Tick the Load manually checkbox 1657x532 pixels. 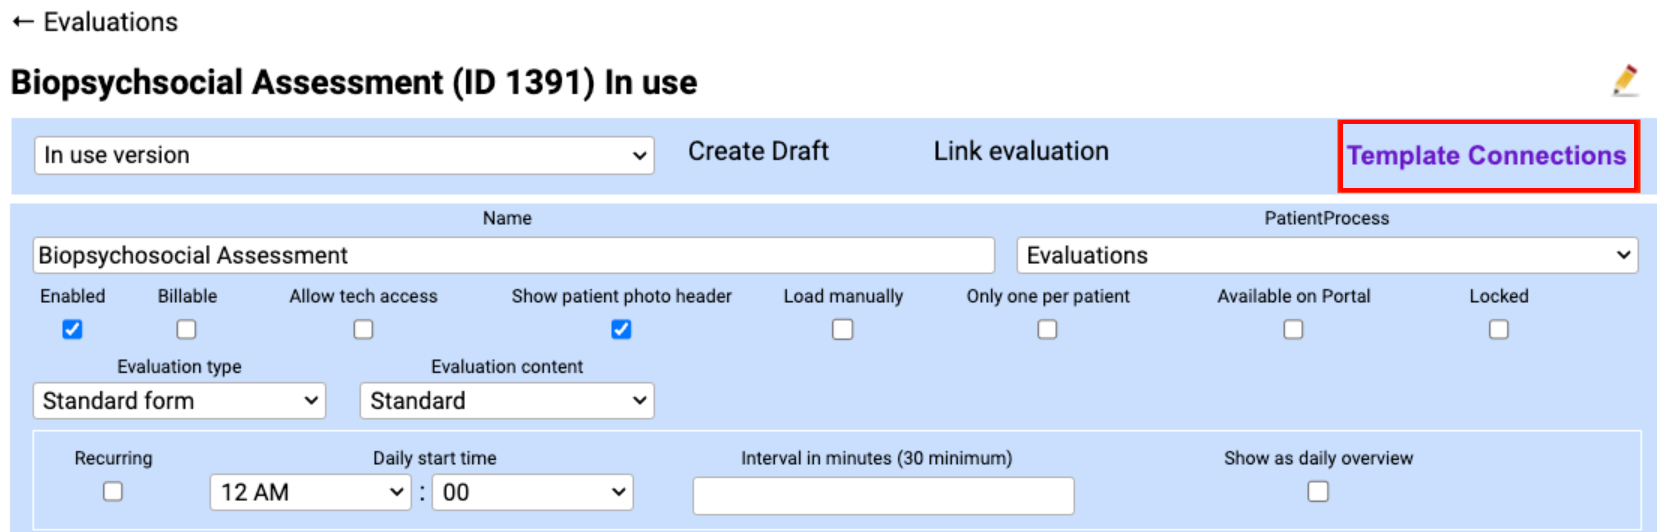tap(843, 330)
